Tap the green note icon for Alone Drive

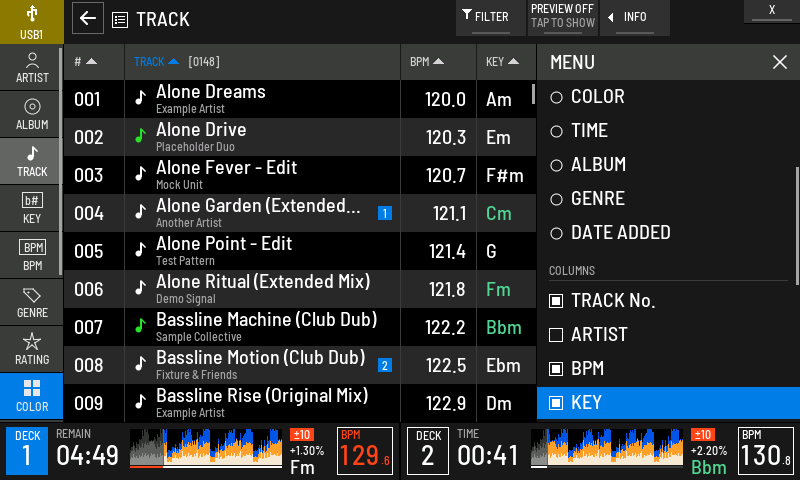coord(140,136)
